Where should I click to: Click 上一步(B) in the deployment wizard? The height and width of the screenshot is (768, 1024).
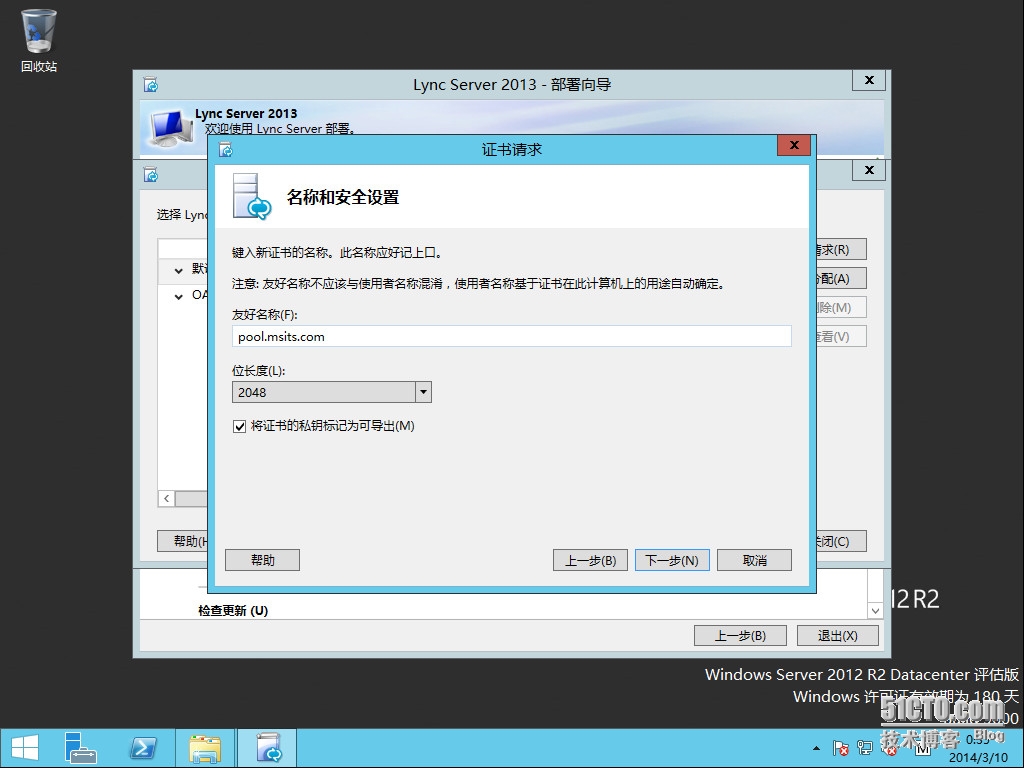(741, 635)
